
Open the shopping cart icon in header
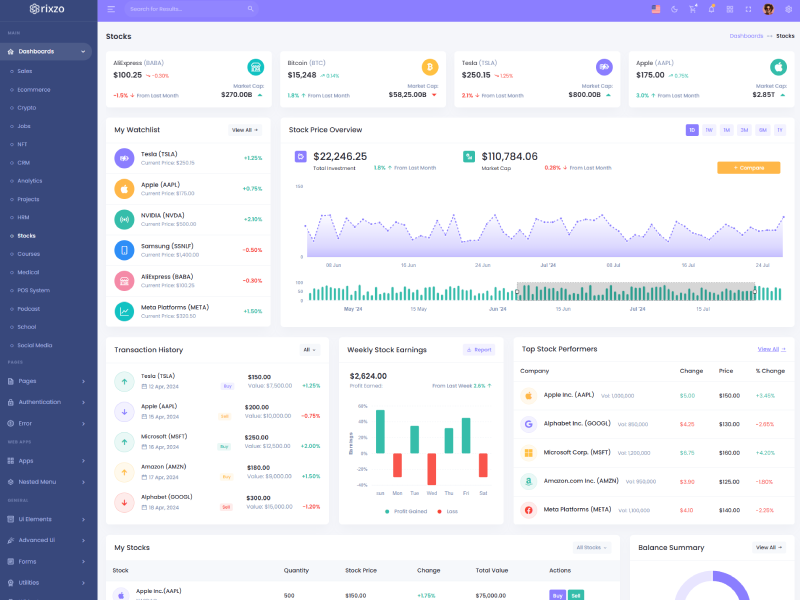pyautogui.click(x=692, y=9)
